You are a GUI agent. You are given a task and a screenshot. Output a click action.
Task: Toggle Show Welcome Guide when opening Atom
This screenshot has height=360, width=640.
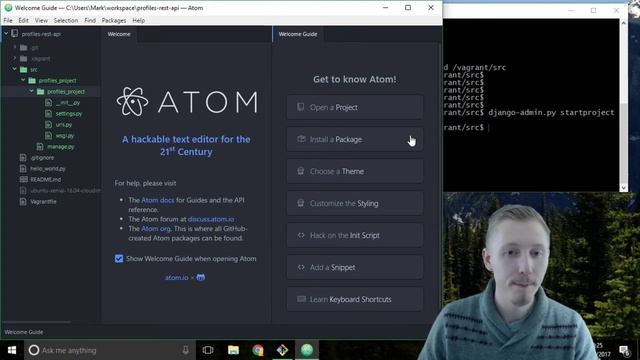tap(119, 259)
